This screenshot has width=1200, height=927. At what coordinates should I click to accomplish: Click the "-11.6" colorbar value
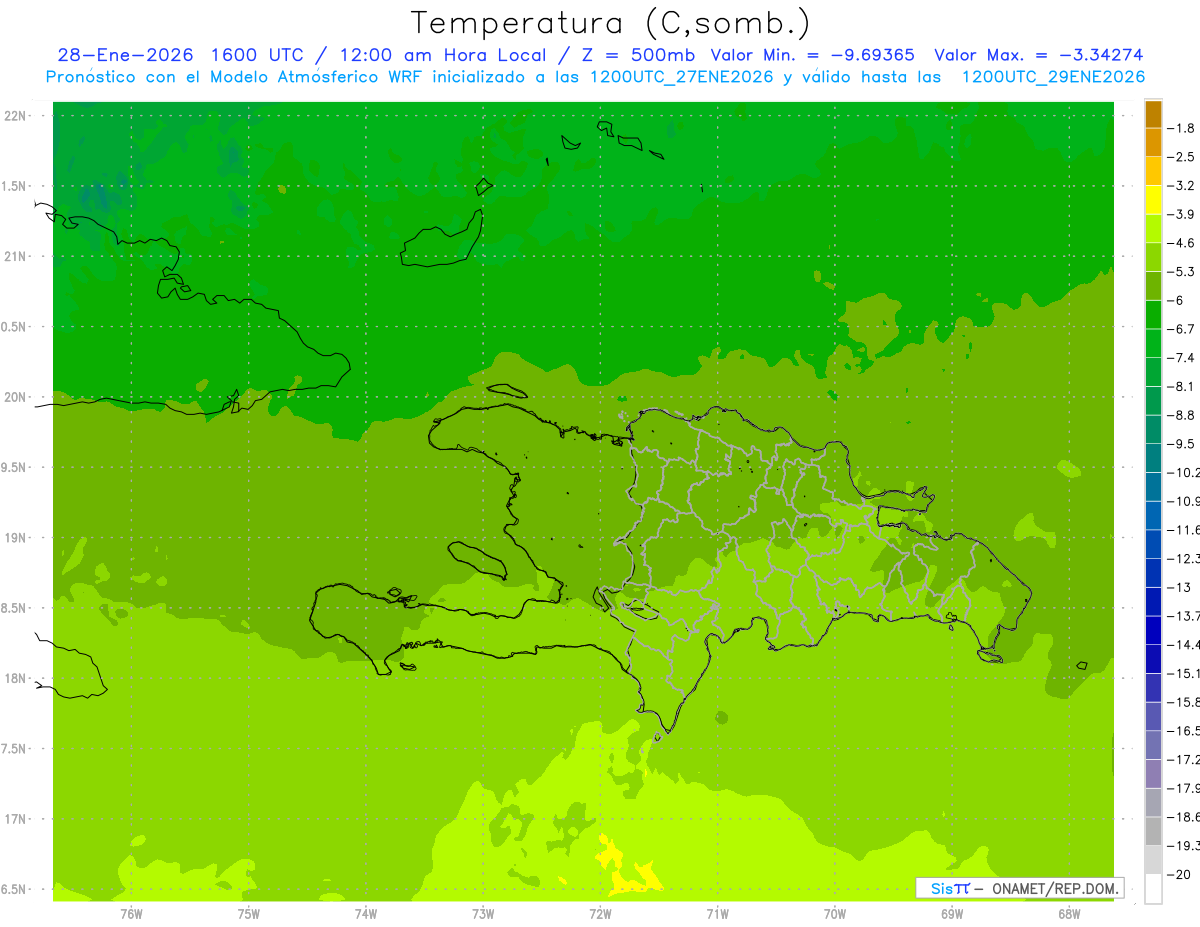click(1185, 530)
